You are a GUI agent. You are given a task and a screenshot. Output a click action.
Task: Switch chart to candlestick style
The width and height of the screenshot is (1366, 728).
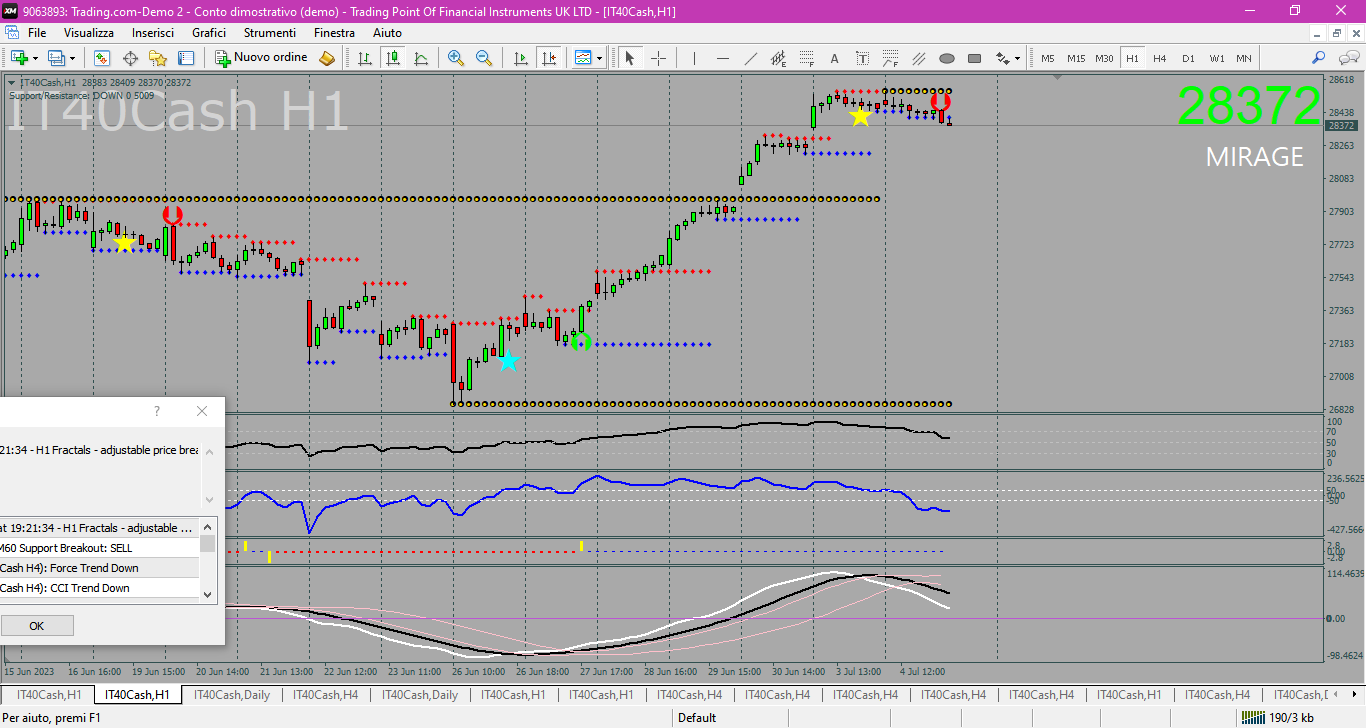coord(393,58)
